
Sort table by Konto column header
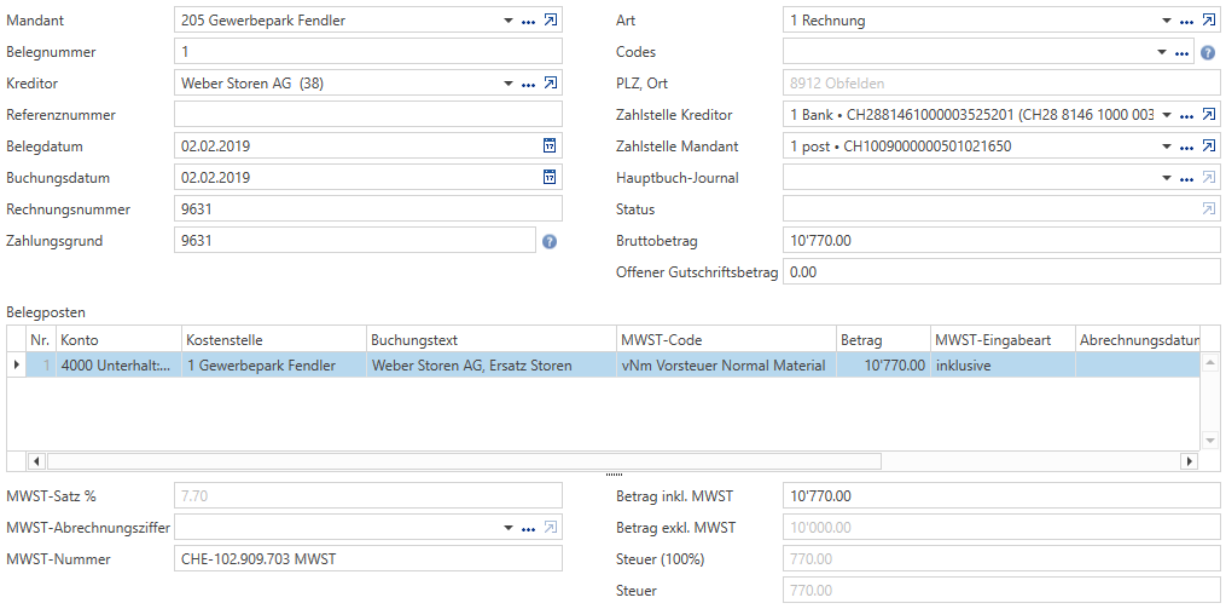119,340
